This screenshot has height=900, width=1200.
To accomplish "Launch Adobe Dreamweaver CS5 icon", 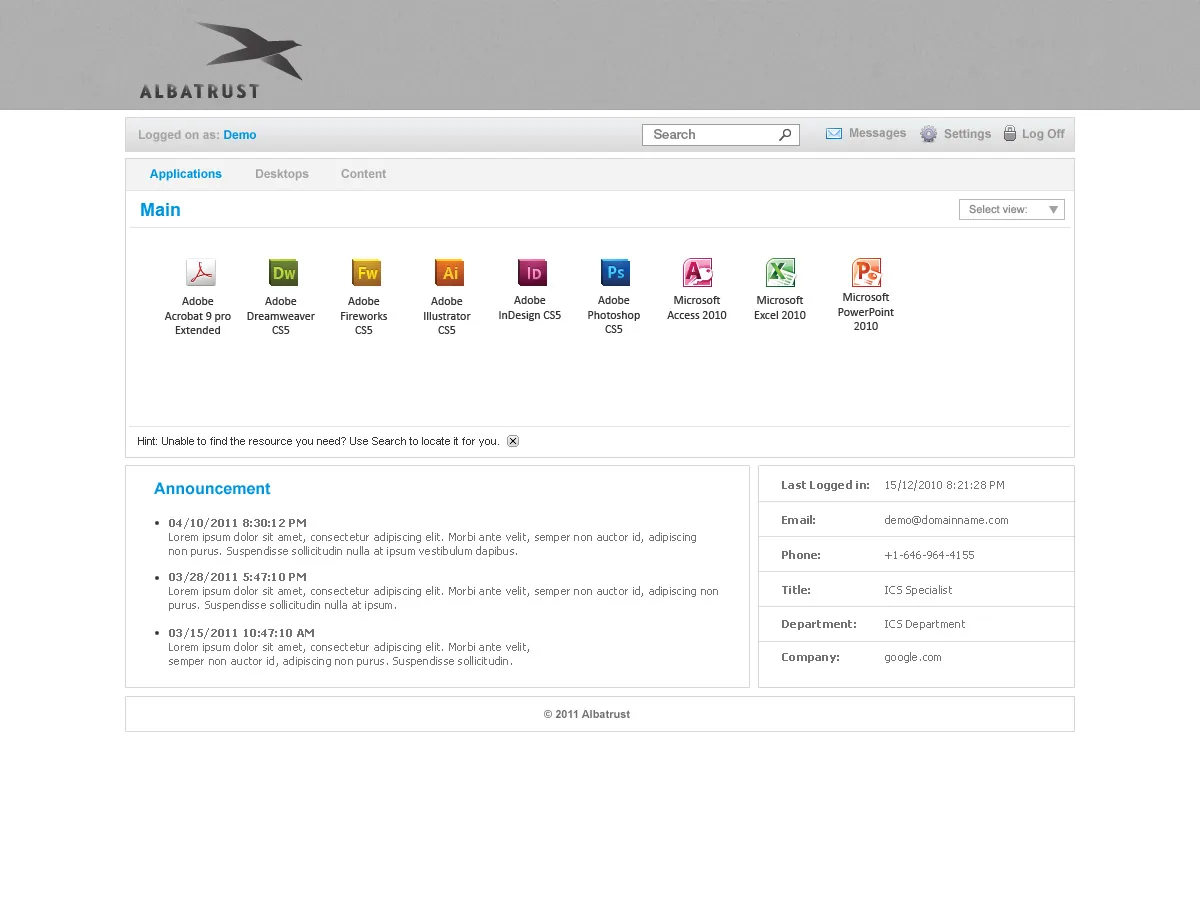I will coord(283,273).
